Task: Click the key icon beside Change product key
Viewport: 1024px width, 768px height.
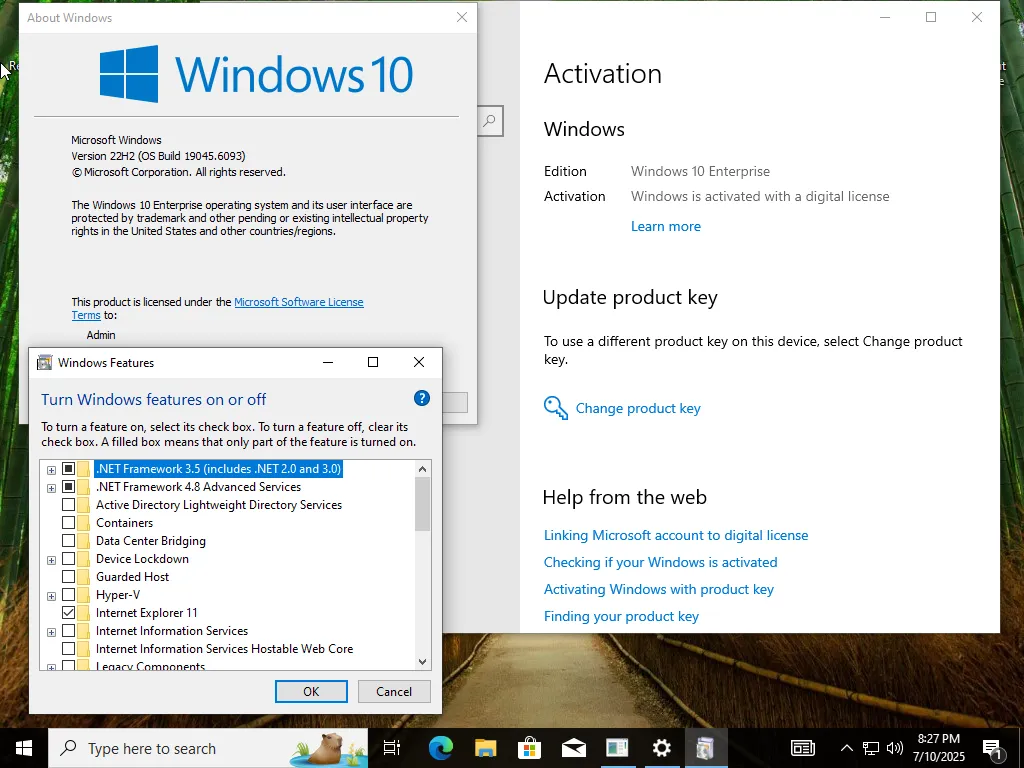Action: tap(556, 408)
